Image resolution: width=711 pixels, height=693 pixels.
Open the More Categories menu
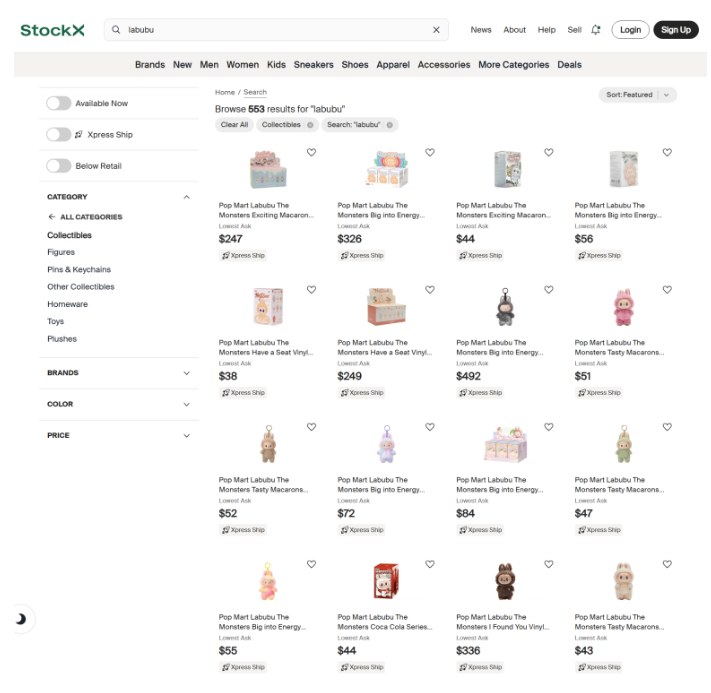click(513, 65)
